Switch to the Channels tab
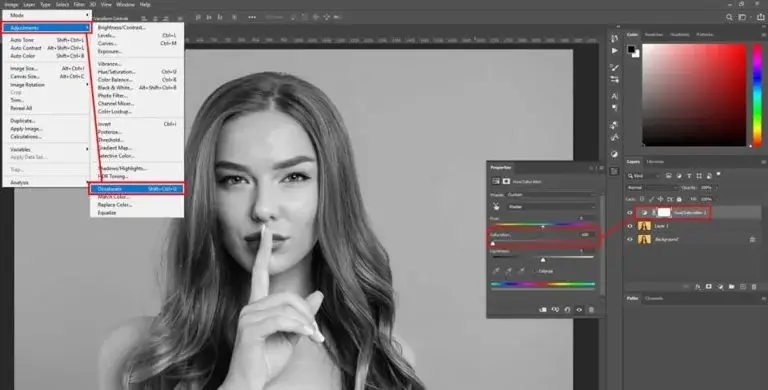Image resolution: width=768 pixels, height=390 pixels. click(x=654, y=298)
